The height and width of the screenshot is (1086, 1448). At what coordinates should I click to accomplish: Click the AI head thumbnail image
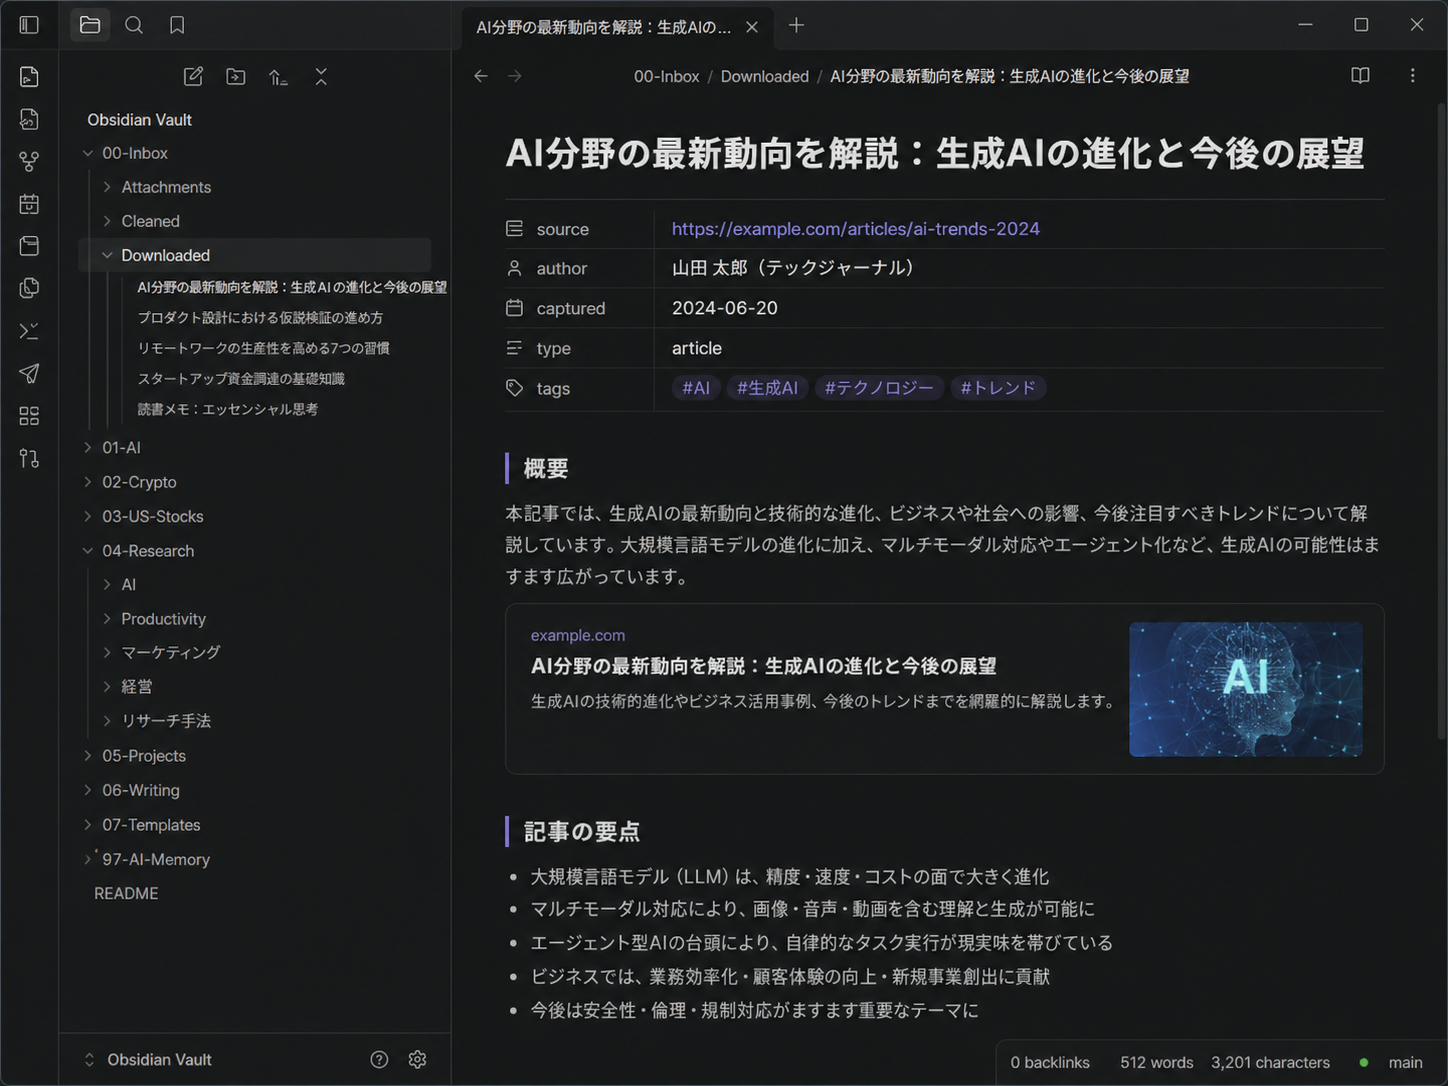pyautogui.click(x=1246, y=689)
